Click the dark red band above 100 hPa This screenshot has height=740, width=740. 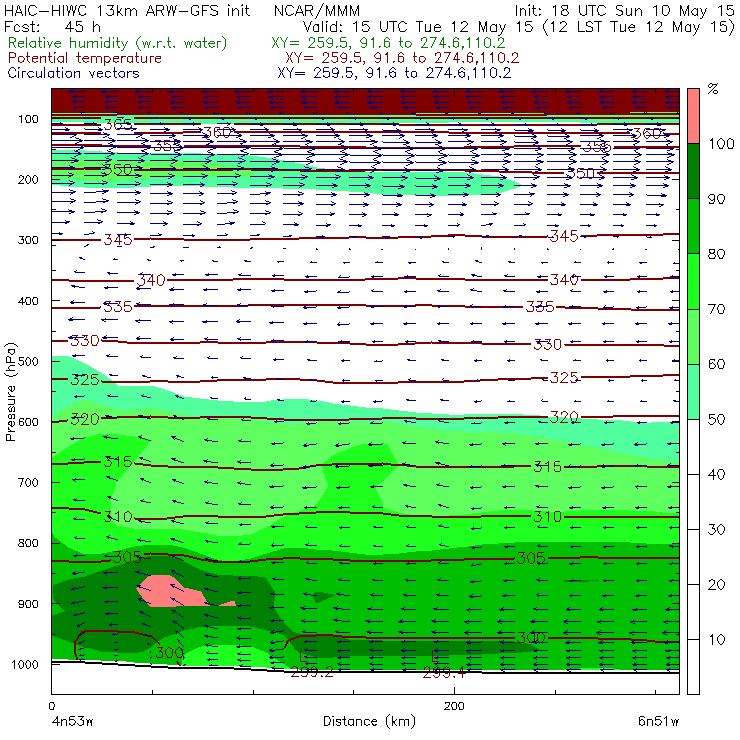tap(365, 101)
